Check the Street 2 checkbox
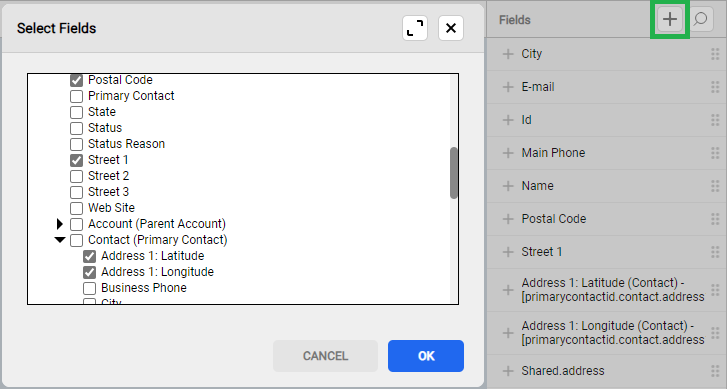The height and width of the screenshot is (389, 727). [x=77, y=176]
